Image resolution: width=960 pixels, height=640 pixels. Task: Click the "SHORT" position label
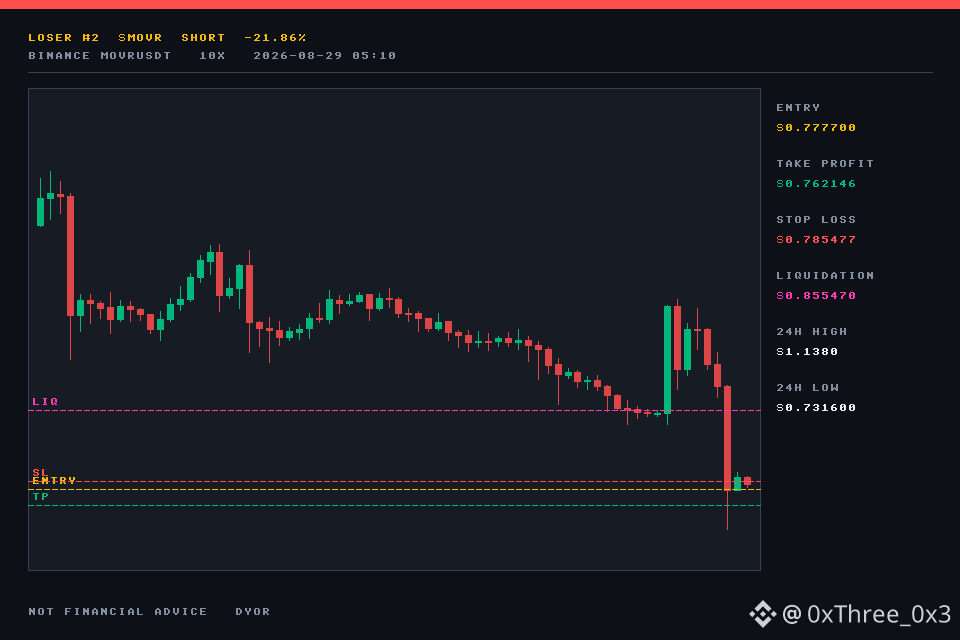[203, 37]
